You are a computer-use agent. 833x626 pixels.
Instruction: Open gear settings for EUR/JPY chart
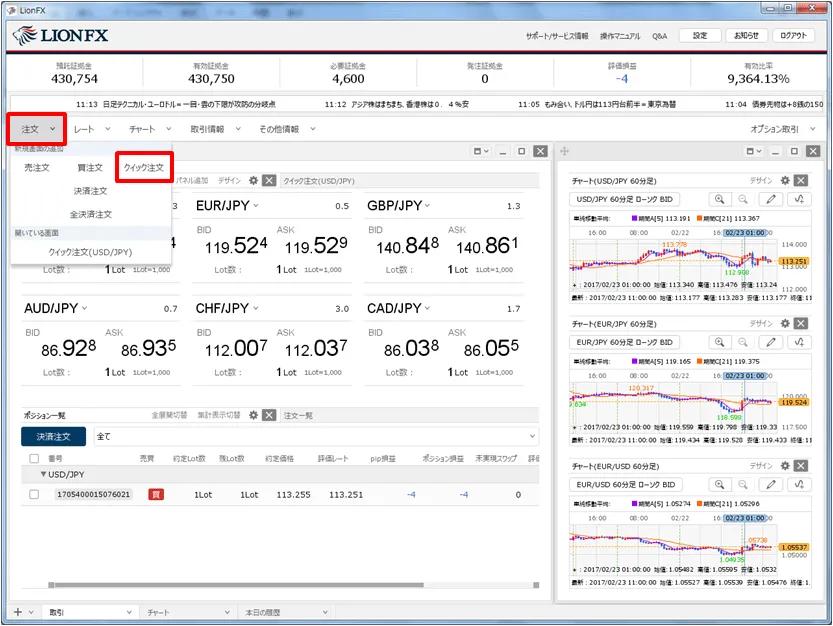[x=784, y=324]
